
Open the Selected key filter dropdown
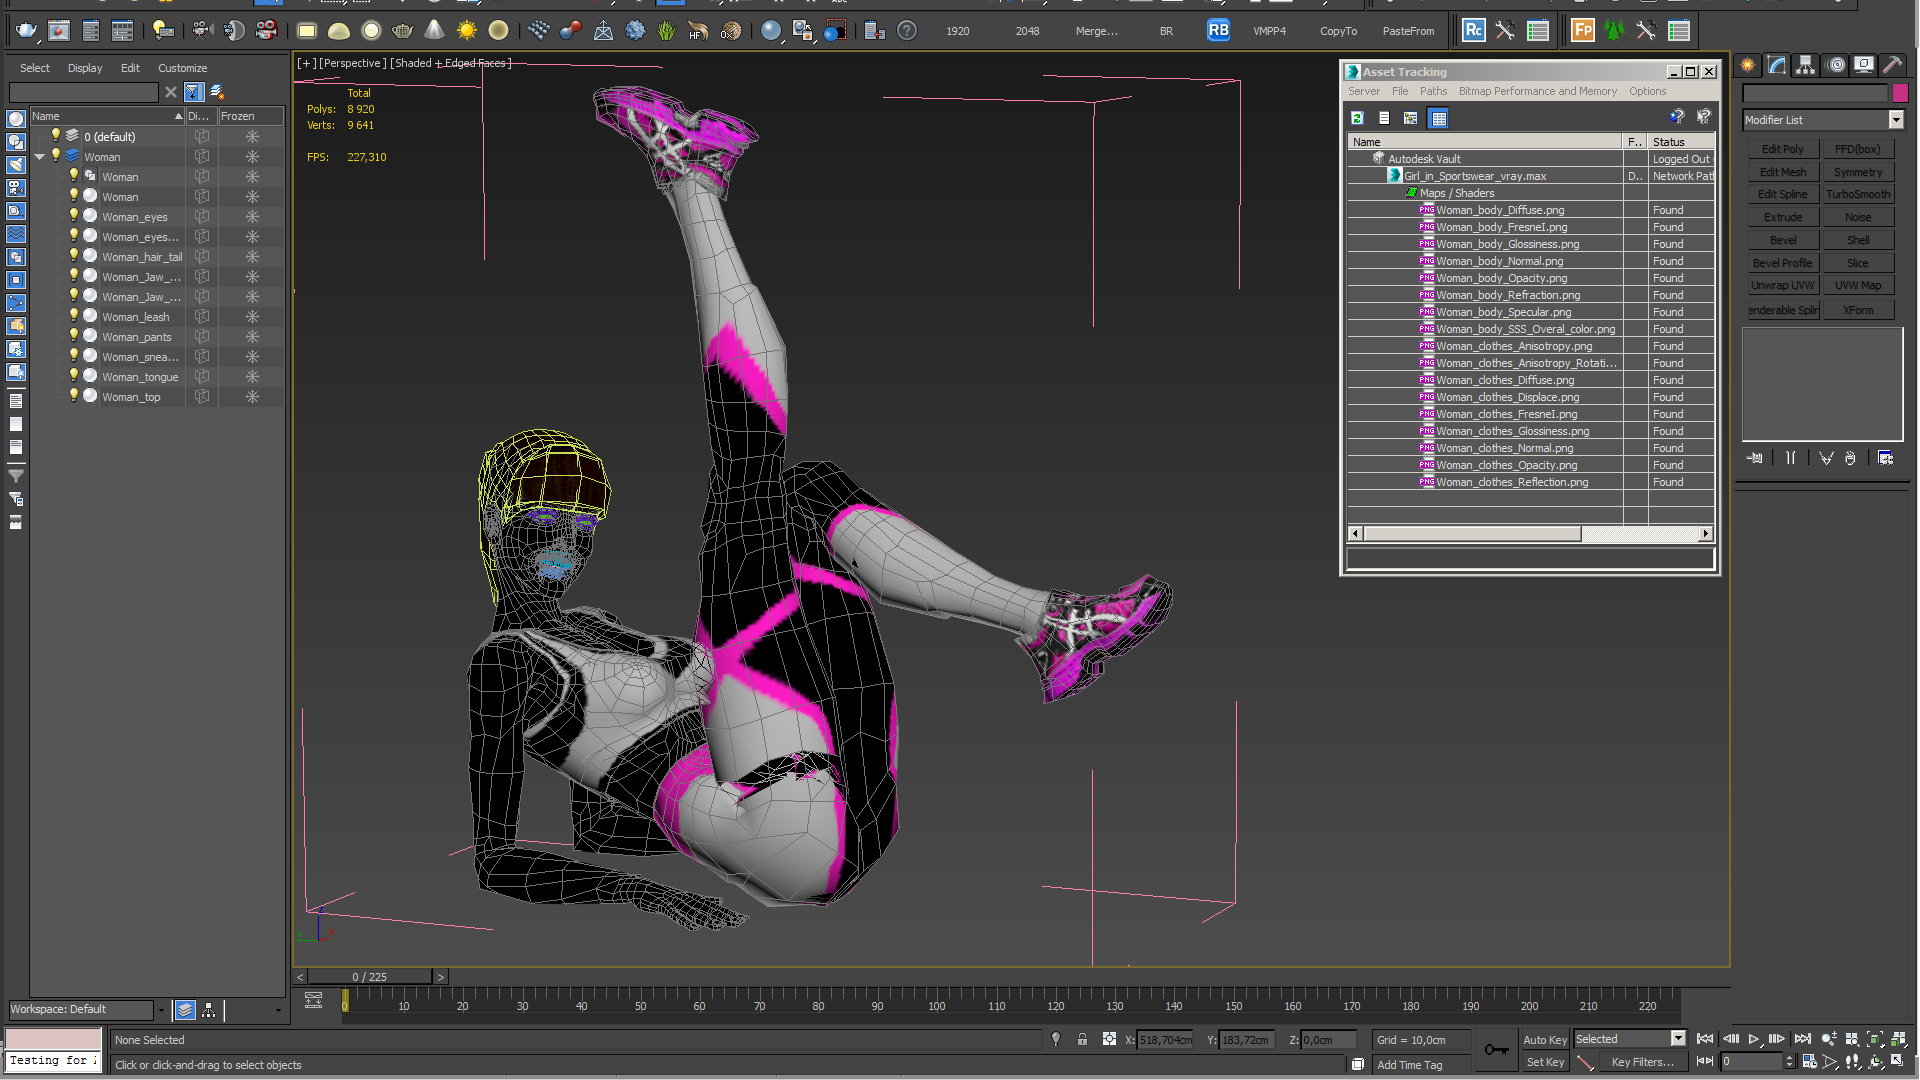[x=1678, y=1039]
